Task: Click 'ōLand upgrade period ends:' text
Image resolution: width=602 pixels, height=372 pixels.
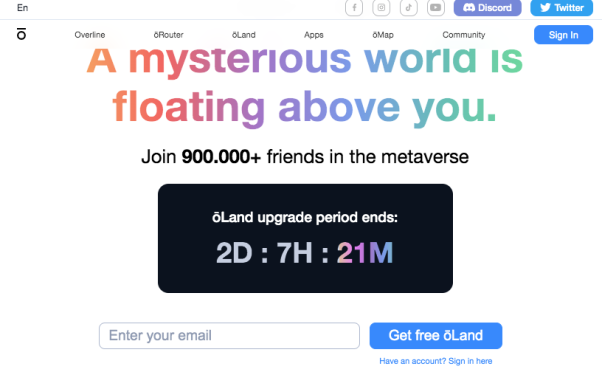Action: 305,217
